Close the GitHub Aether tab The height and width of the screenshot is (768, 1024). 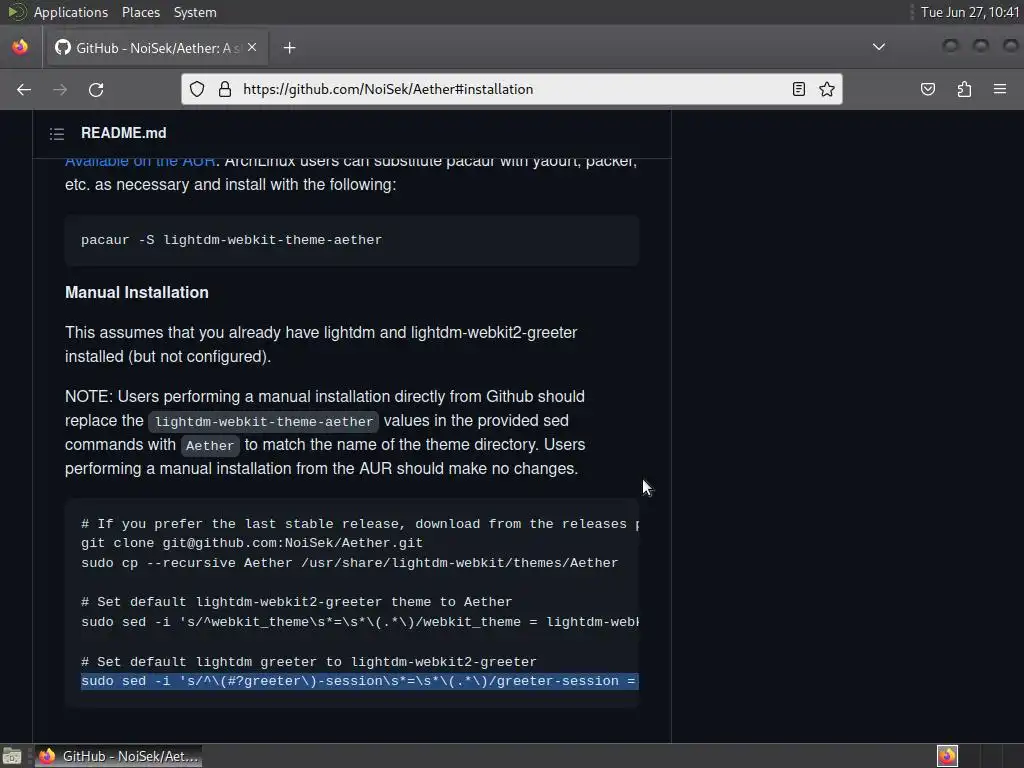click(x=252, y=47)
